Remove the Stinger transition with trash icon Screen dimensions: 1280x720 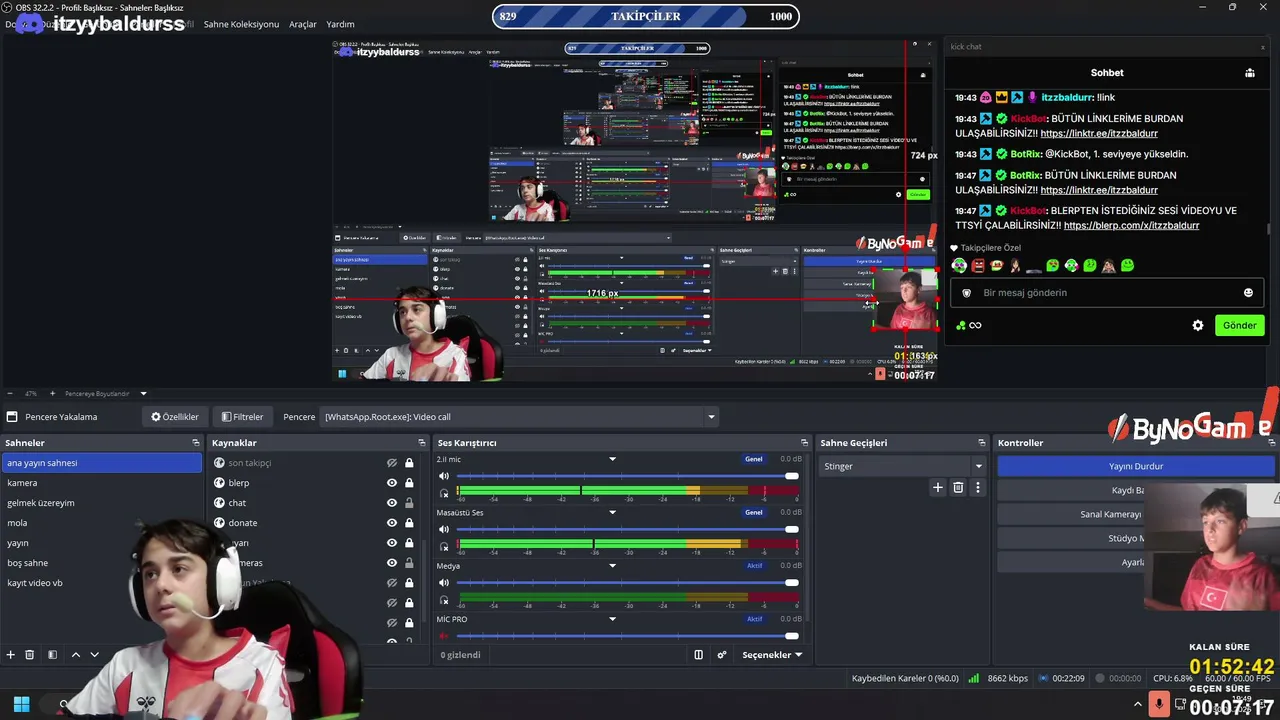tap(958, 487)
